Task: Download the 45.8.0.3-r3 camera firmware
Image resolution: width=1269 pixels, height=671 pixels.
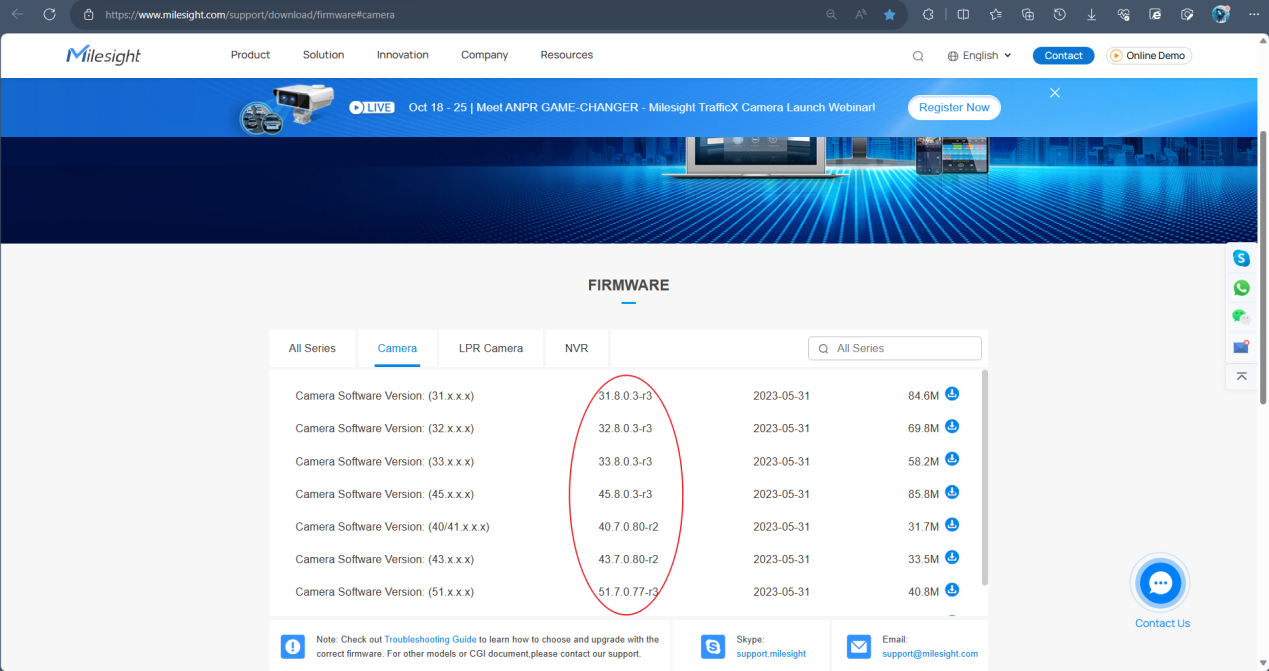Action: coord(952,492)
